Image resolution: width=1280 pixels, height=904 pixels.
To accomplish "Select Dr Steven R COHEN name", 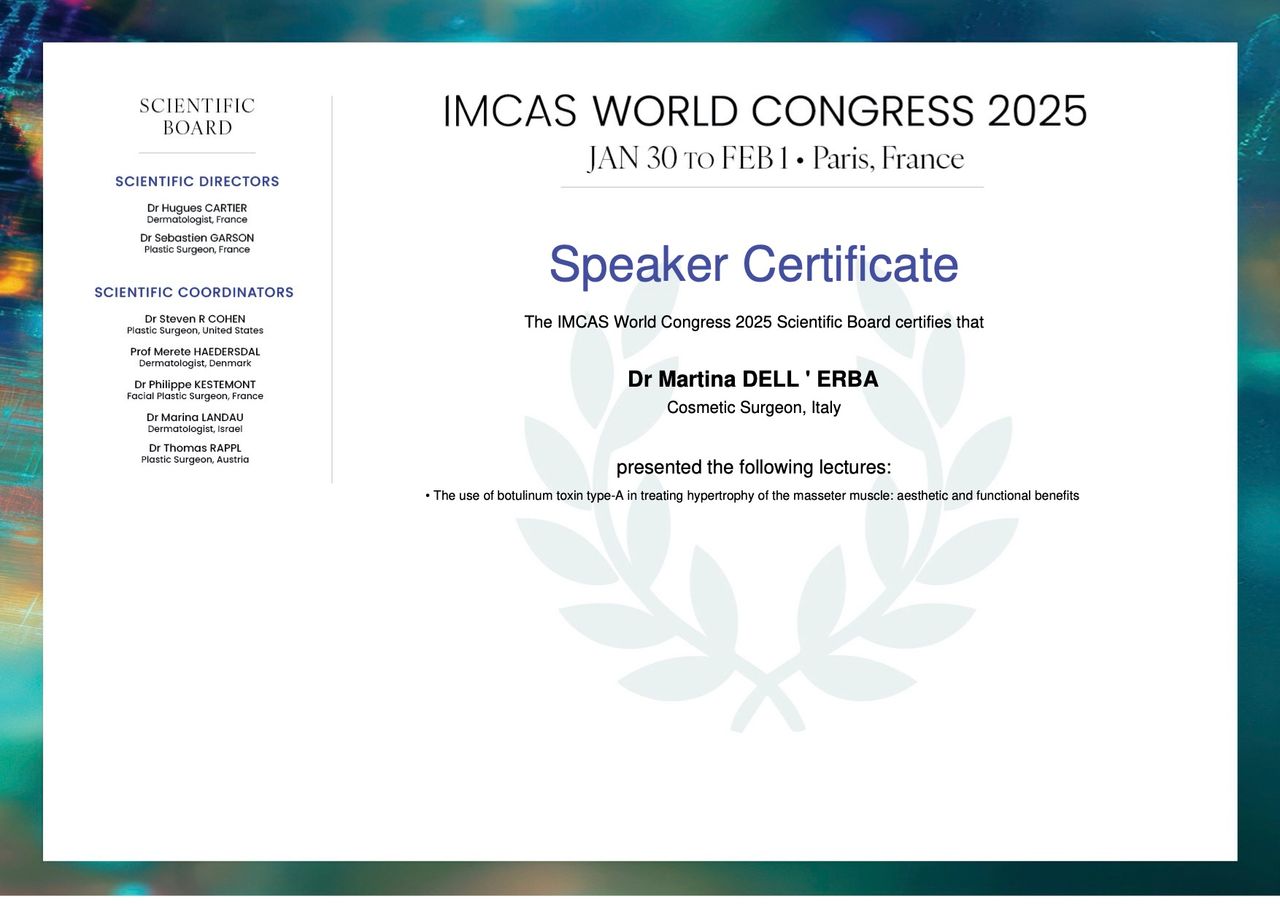I will coord(195,319).
